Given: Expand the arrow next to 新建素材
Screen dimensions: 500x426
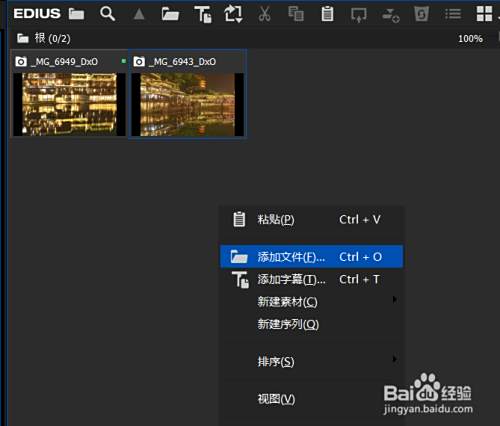Looking at the screenshot, I should pos(395,299).
